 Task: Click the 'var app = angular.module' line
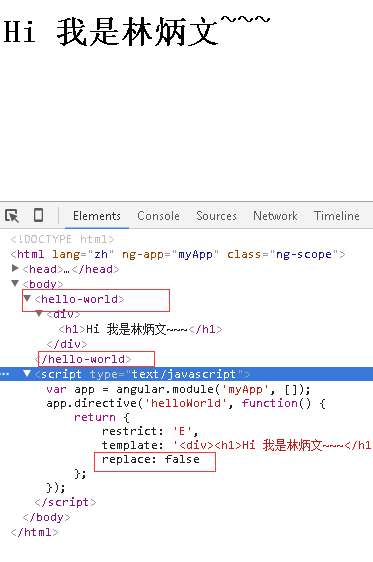tap(178, 389)
